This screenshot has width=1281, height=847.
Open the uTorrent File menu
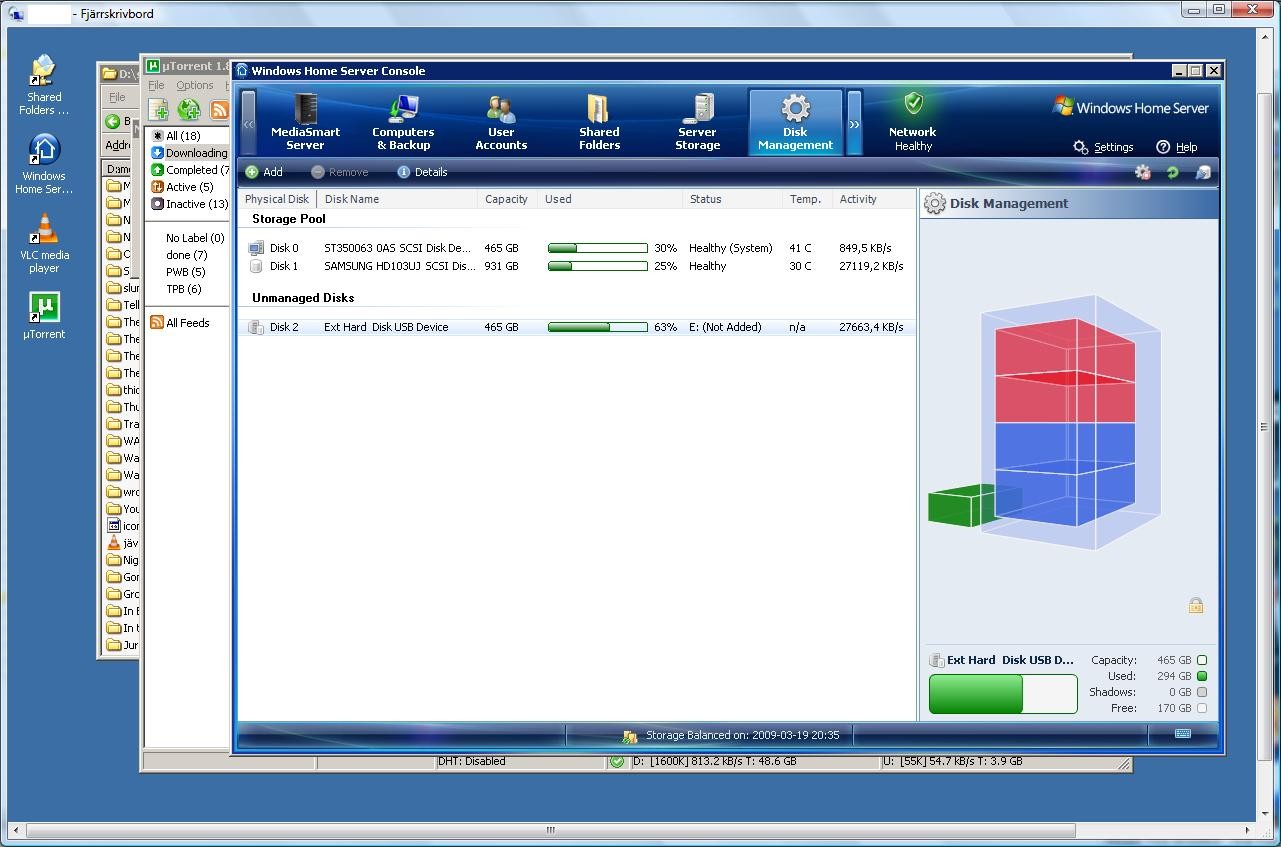tap(156, 86)
